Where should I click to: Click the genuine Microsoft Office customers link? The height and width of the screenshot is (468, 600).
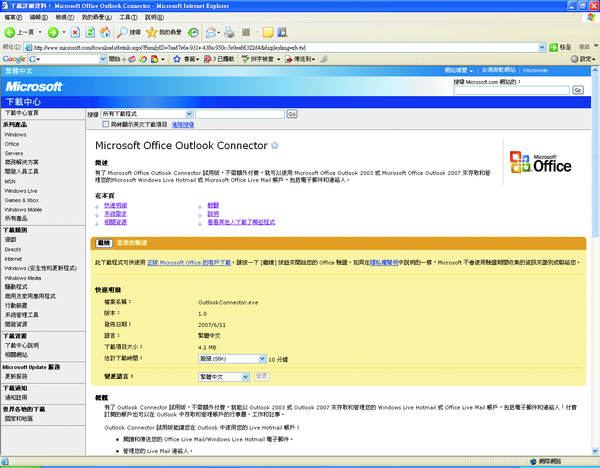point(189,263)
